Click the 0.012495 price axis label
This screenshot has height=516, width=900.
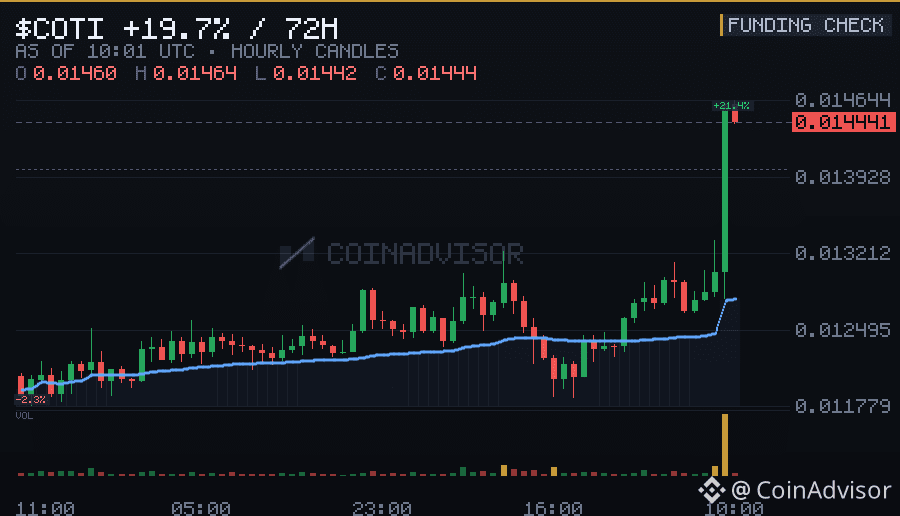843,330
